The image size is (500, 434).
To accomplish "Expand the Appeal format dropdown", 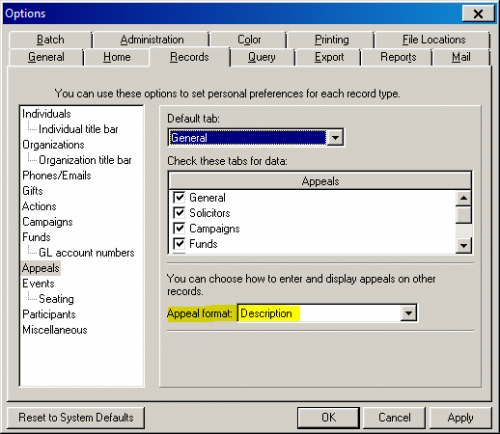I will 408,313.
